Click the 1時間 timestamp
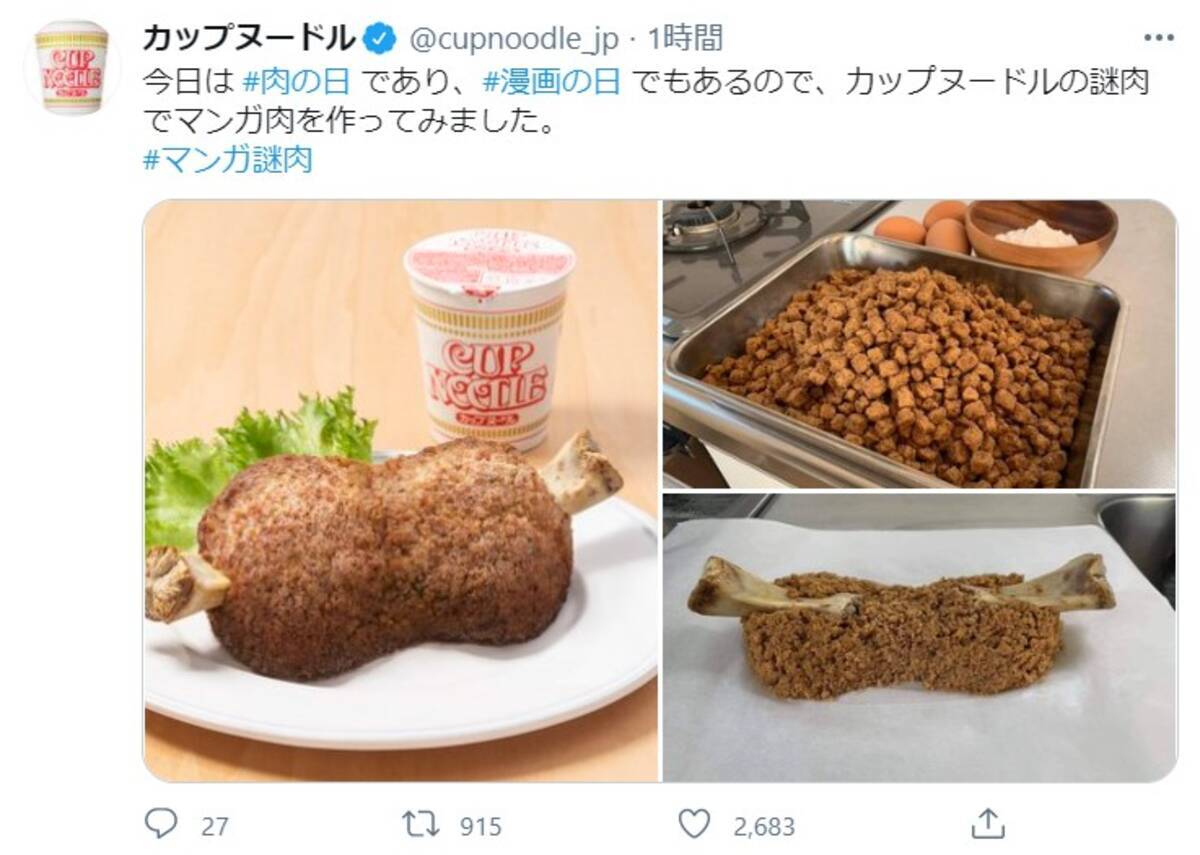1200x855 pixels. click(685, 40)
